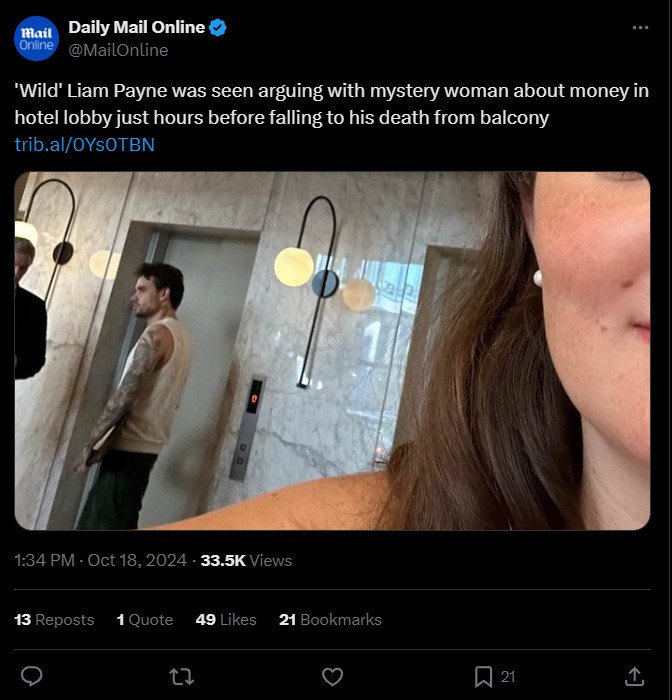
Task: Show the 49 Likes list
Action: [x=226, y=620]
